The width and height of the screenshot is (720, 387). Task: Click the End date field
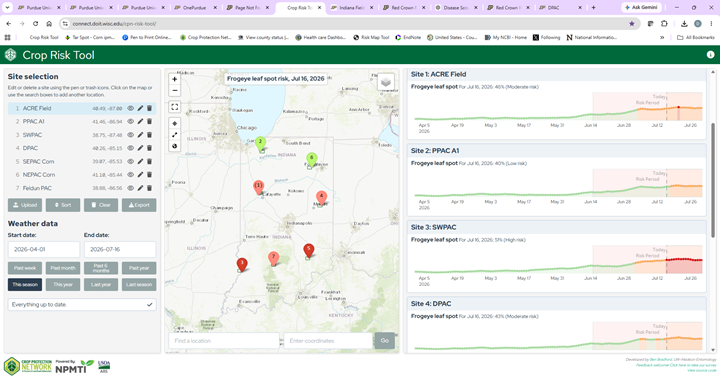click(120, 249)
